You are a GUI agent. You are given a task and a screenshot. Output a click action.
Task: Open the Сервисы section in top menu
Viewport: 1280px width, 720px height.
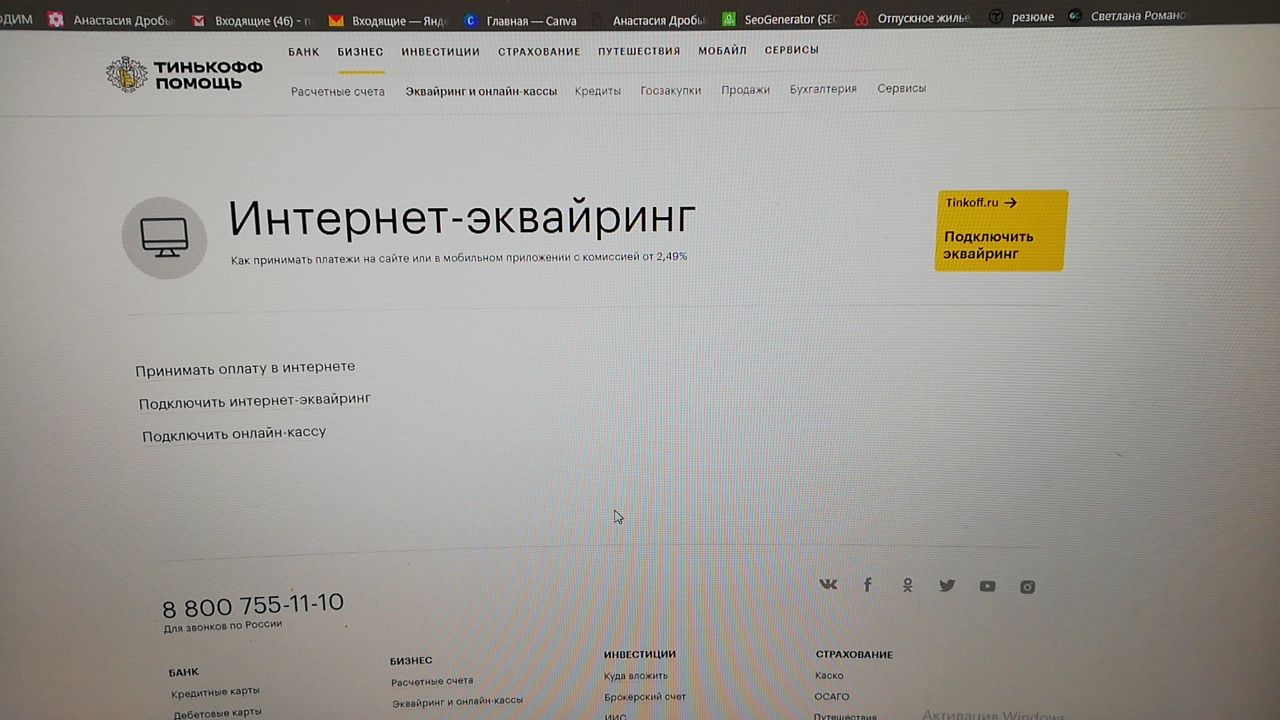(791, 50)
